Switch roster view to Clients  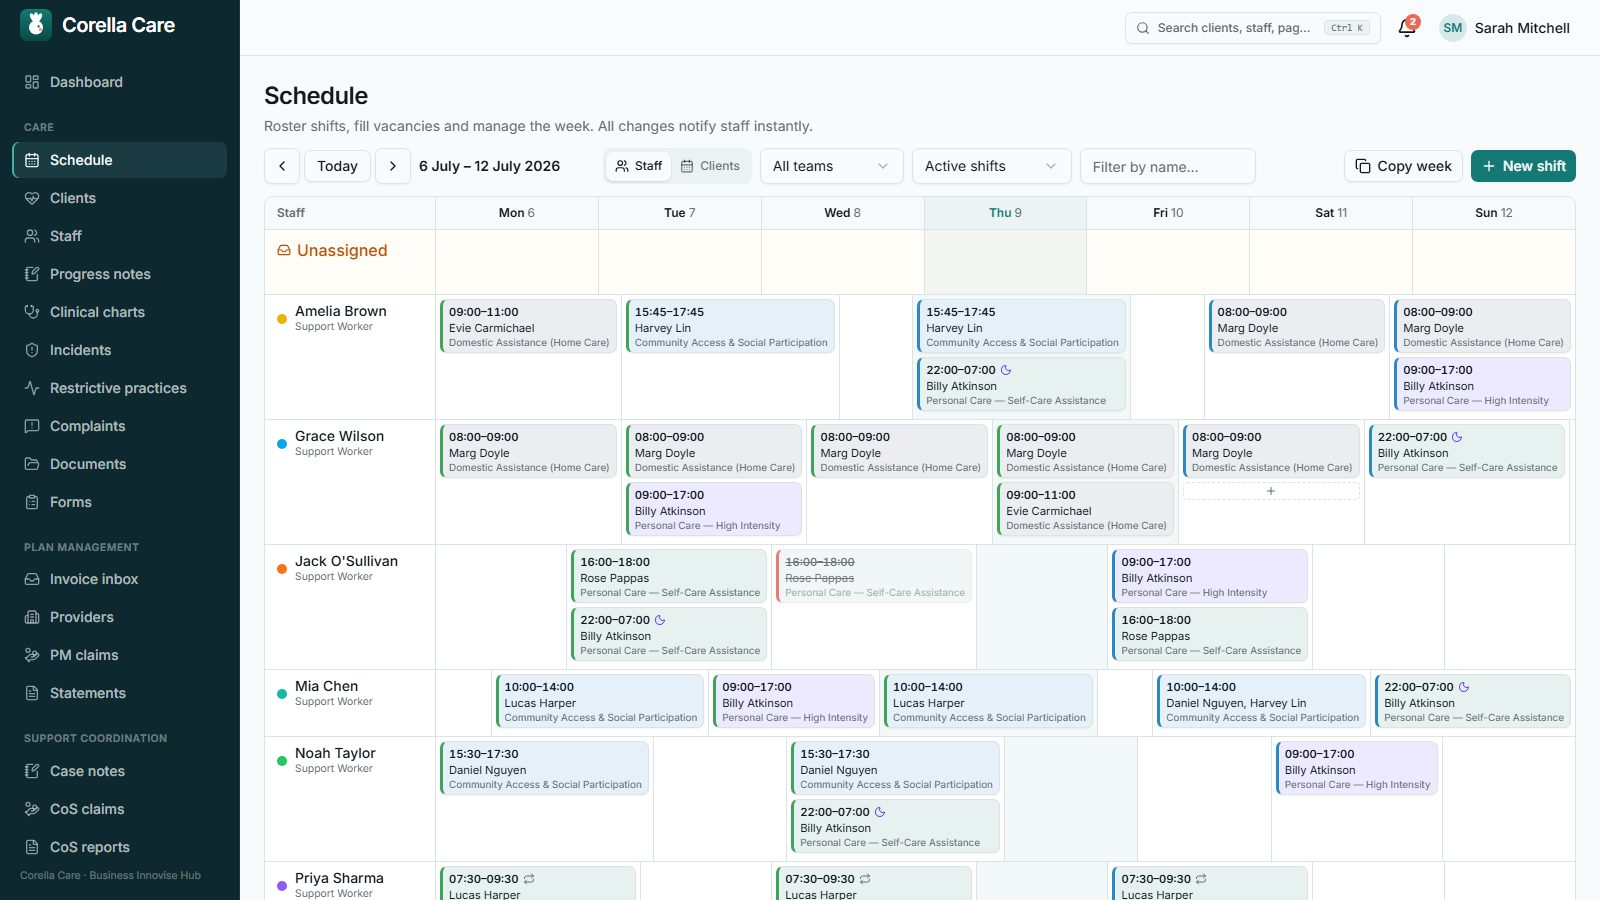click(710, 166)
